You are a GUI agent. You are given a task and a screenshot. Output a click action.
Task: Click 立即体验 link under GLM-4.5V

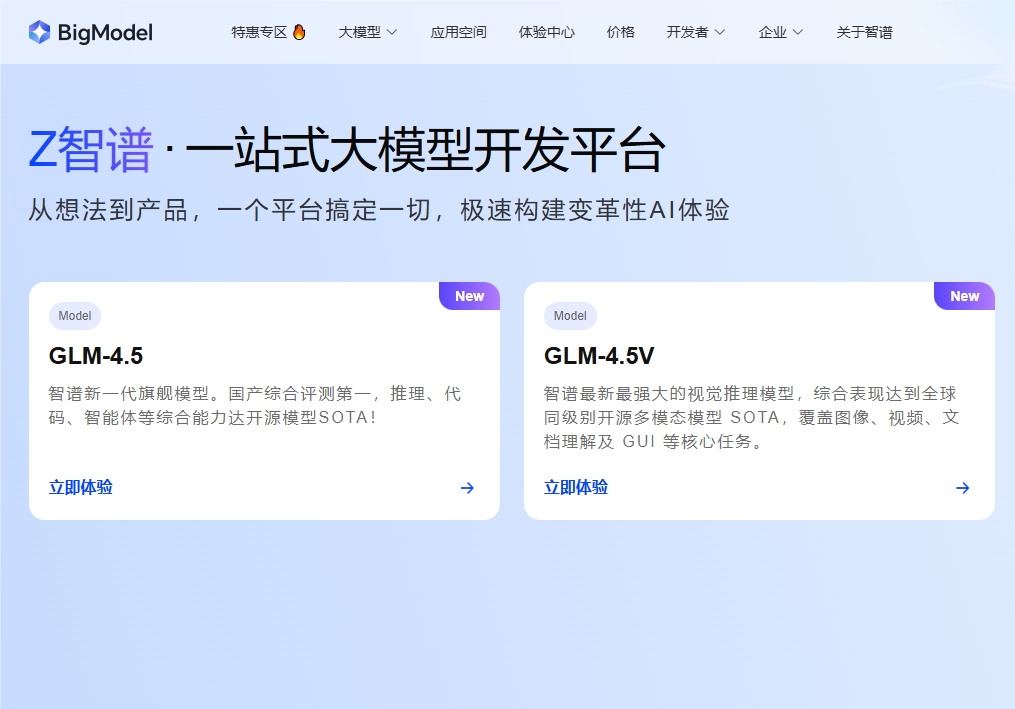pos(576,488)
